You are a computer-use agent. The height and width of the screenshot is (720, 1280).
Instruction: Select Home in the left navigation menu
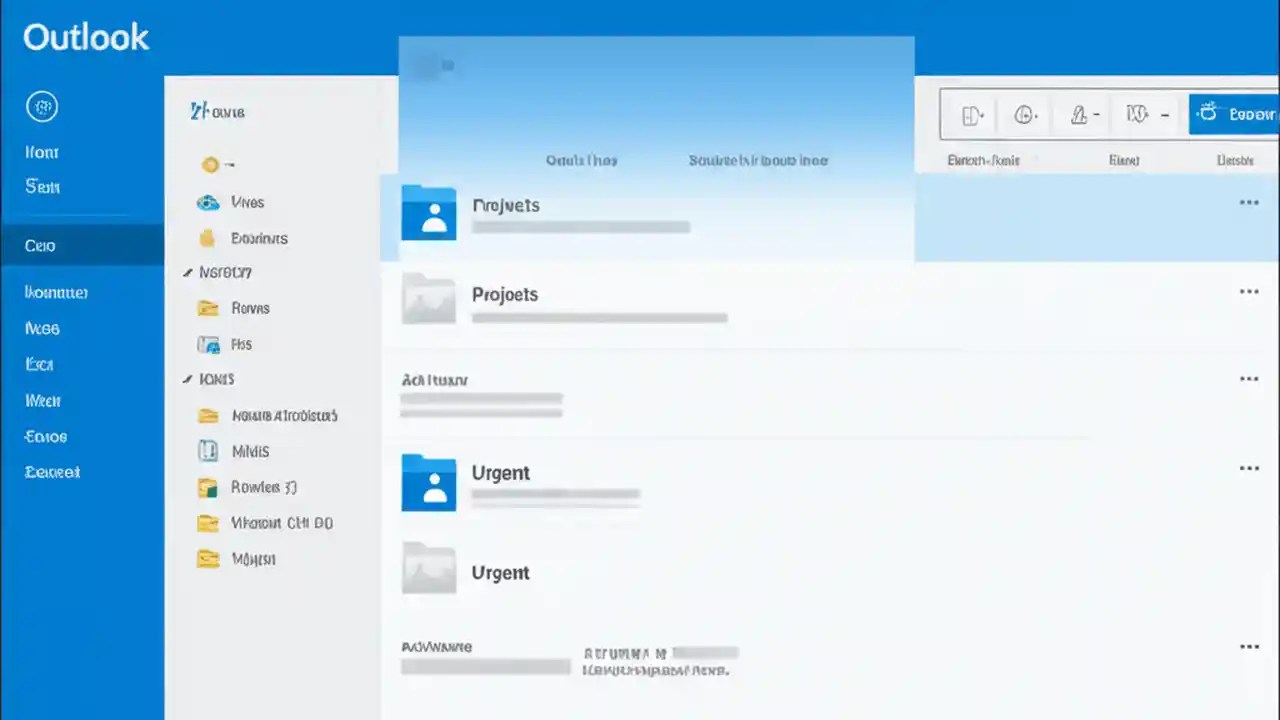point(41,152)
